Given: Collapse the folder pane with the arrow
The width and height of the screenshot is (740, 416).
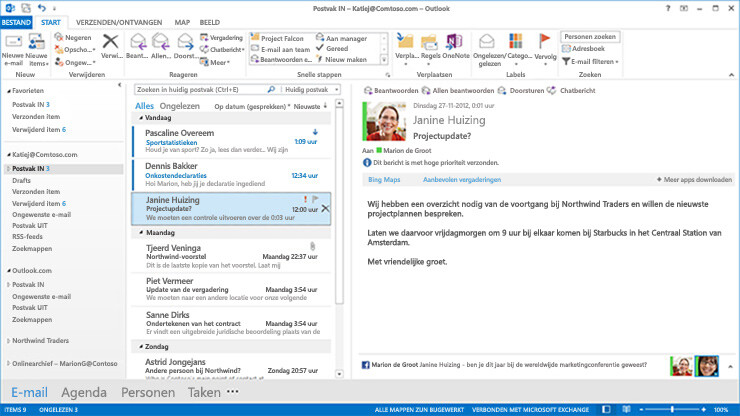Looking at the screenshot, I should pos(119,85).
